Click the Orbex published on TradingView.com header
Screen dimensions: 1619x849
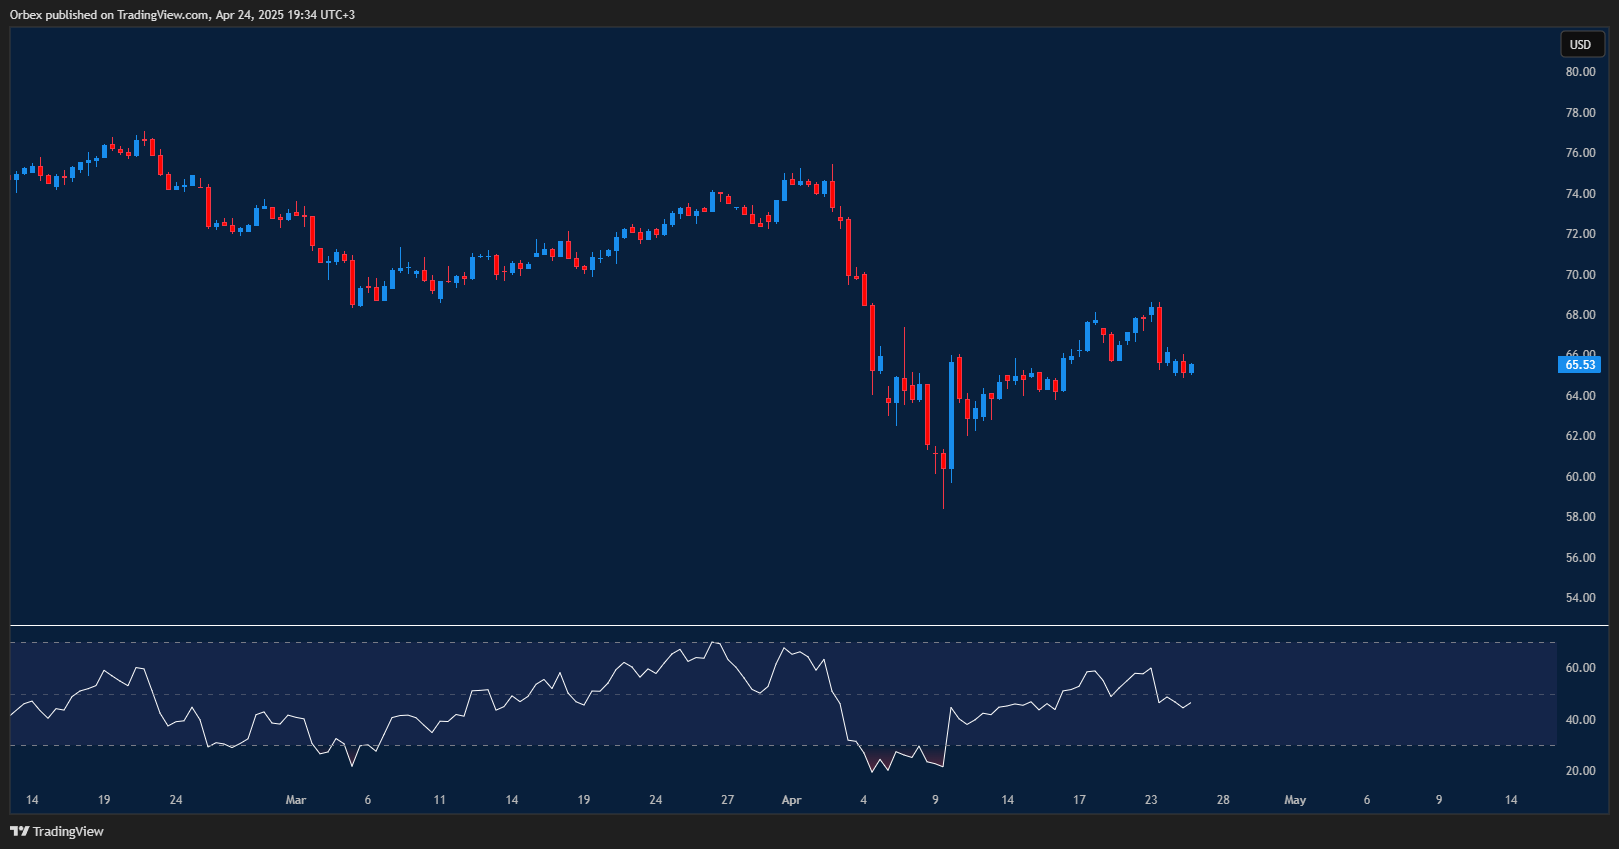click(x=110, y=15)
